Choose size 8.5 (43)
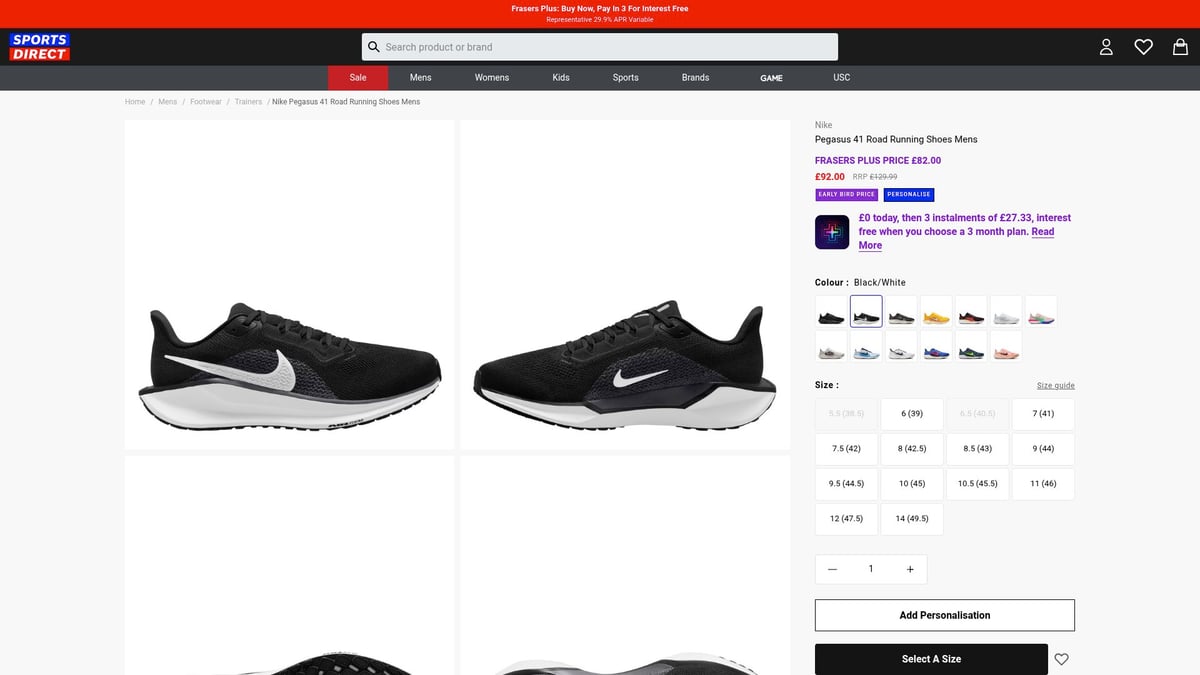1200x675 pixels. 977,449
